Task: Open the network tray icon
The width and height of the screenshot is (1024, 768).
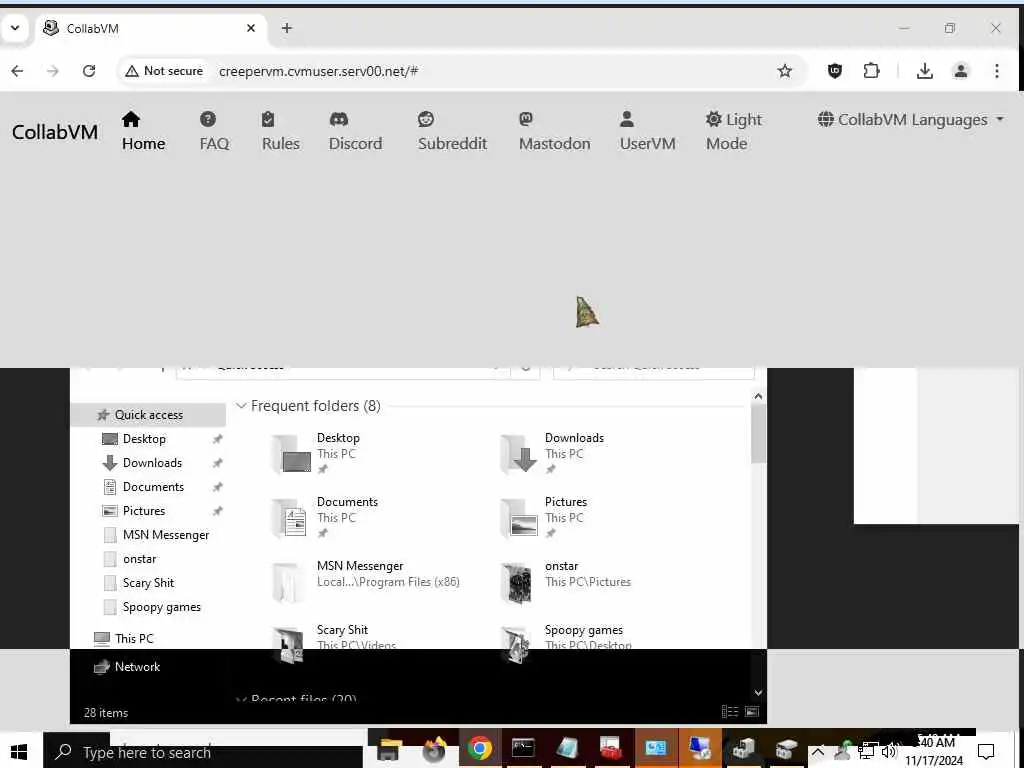Action: [x=867, y=752]
